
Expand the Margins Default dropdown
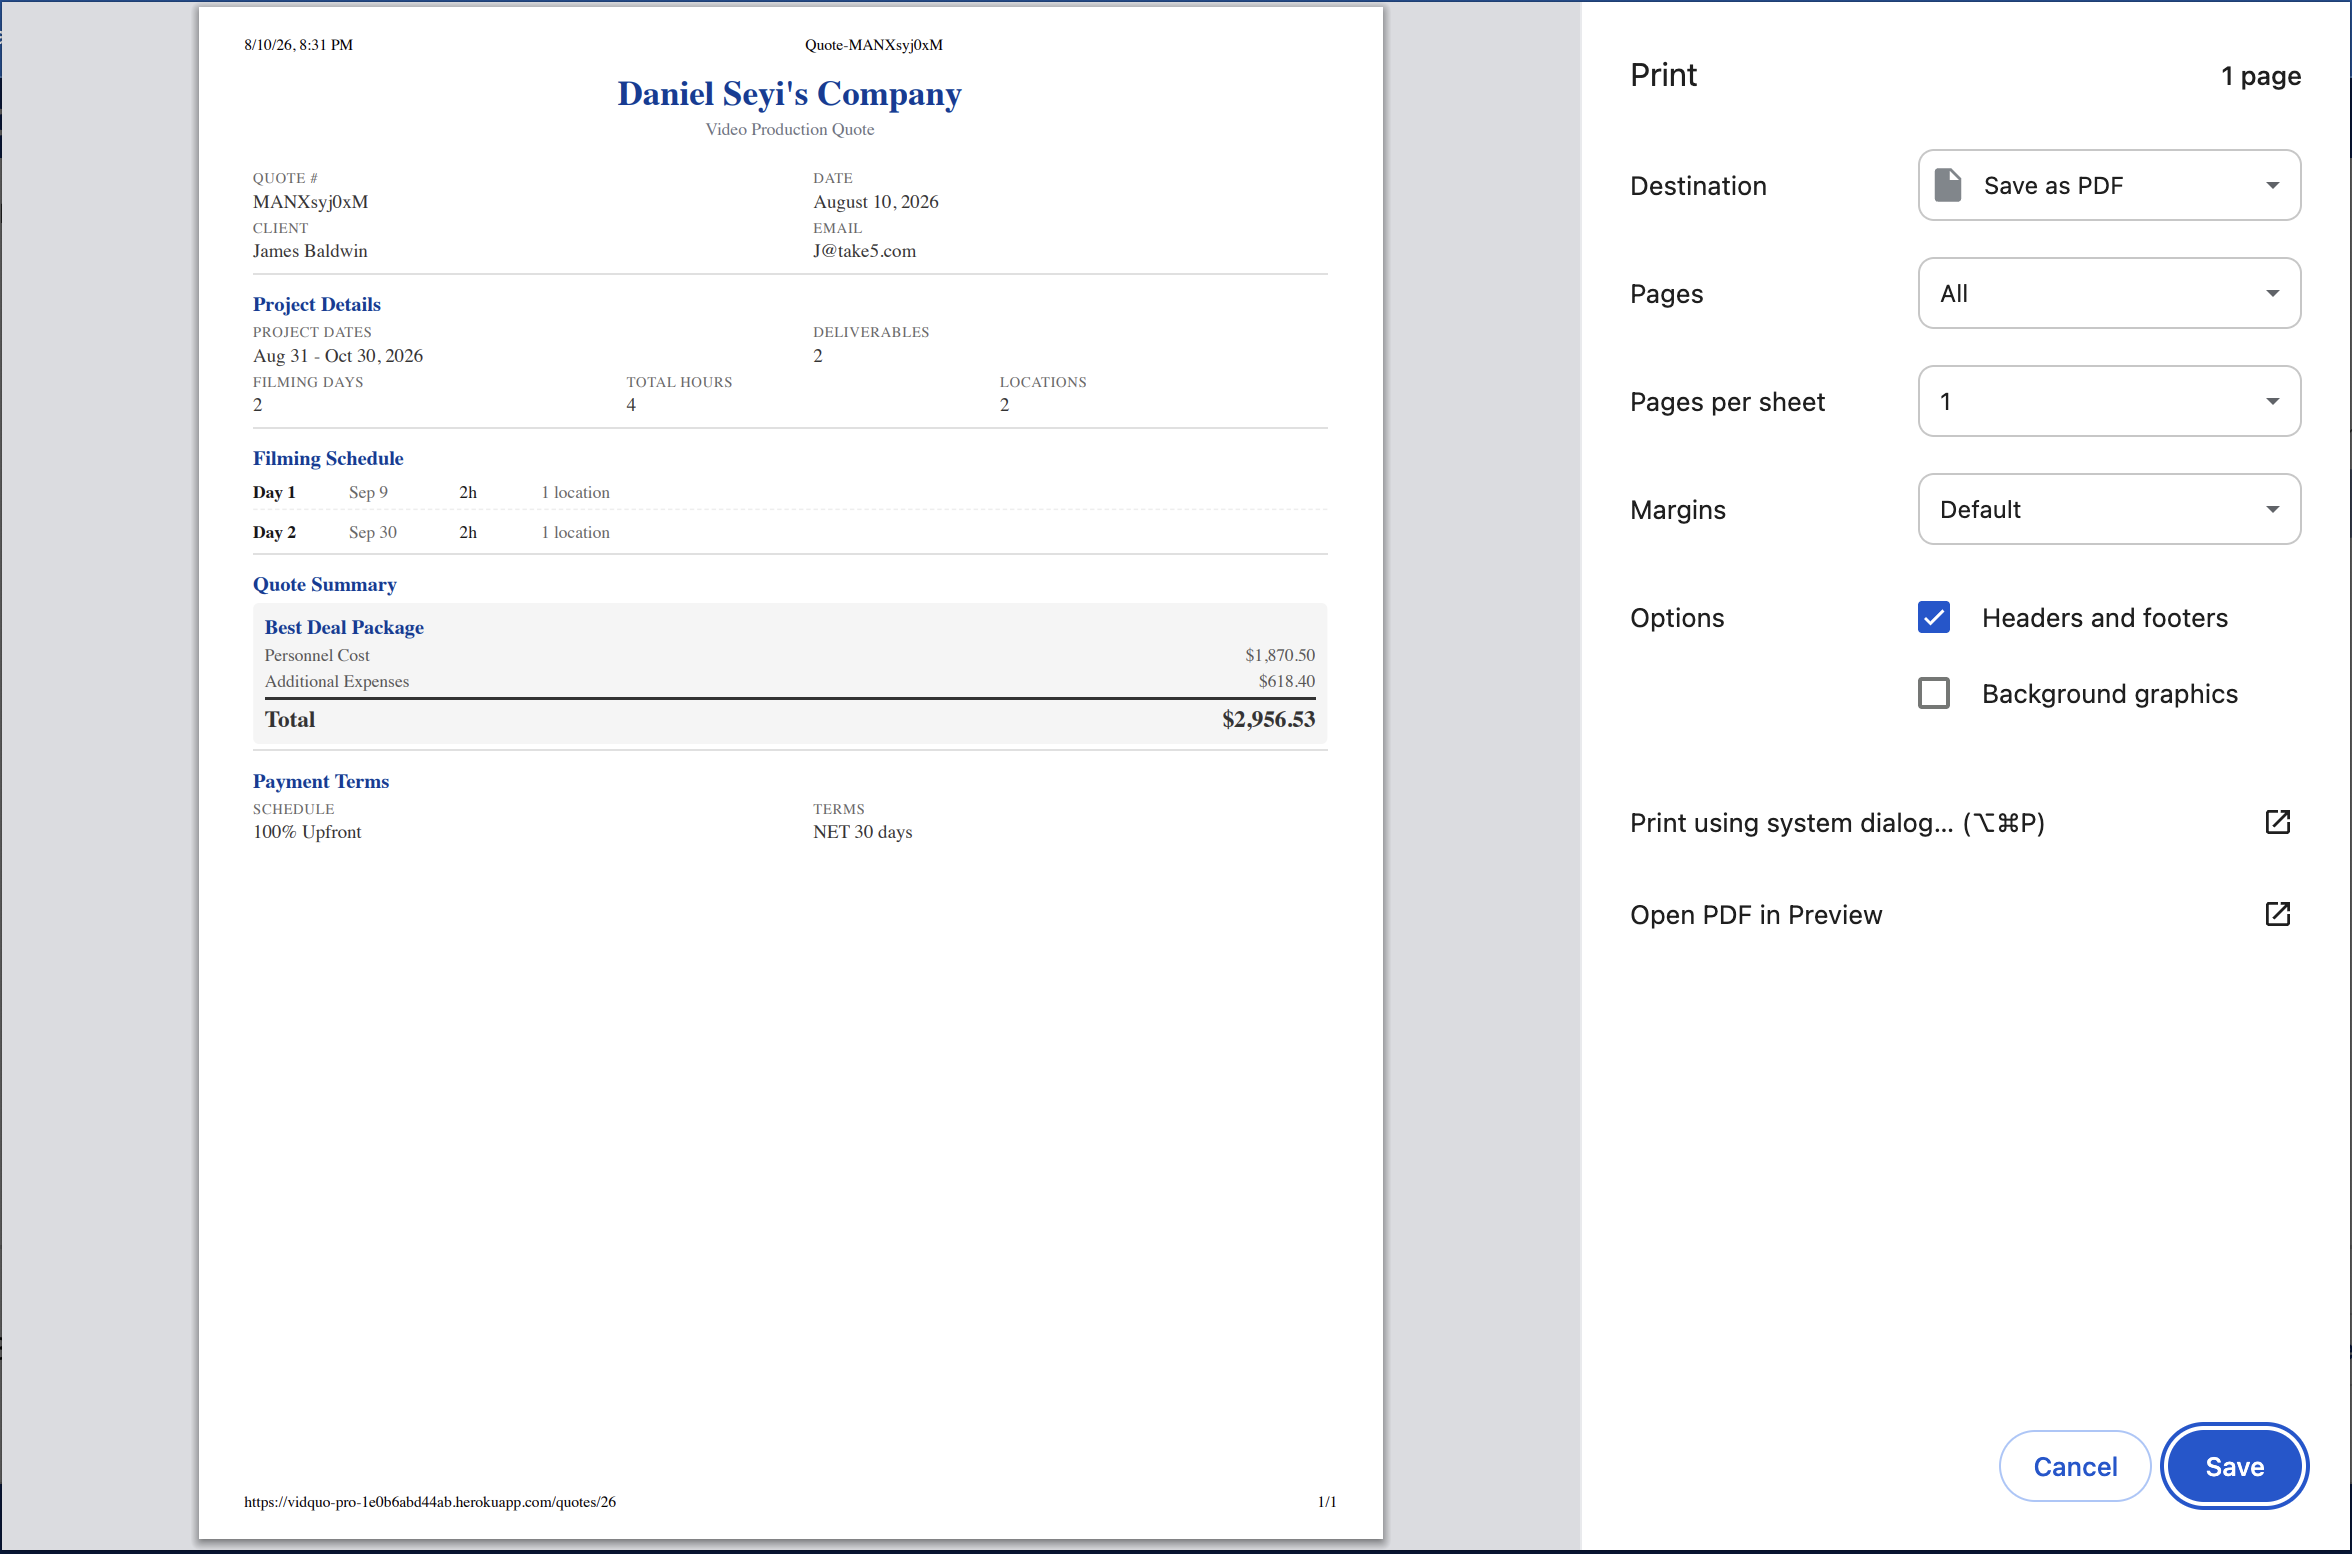point(2109,509)
